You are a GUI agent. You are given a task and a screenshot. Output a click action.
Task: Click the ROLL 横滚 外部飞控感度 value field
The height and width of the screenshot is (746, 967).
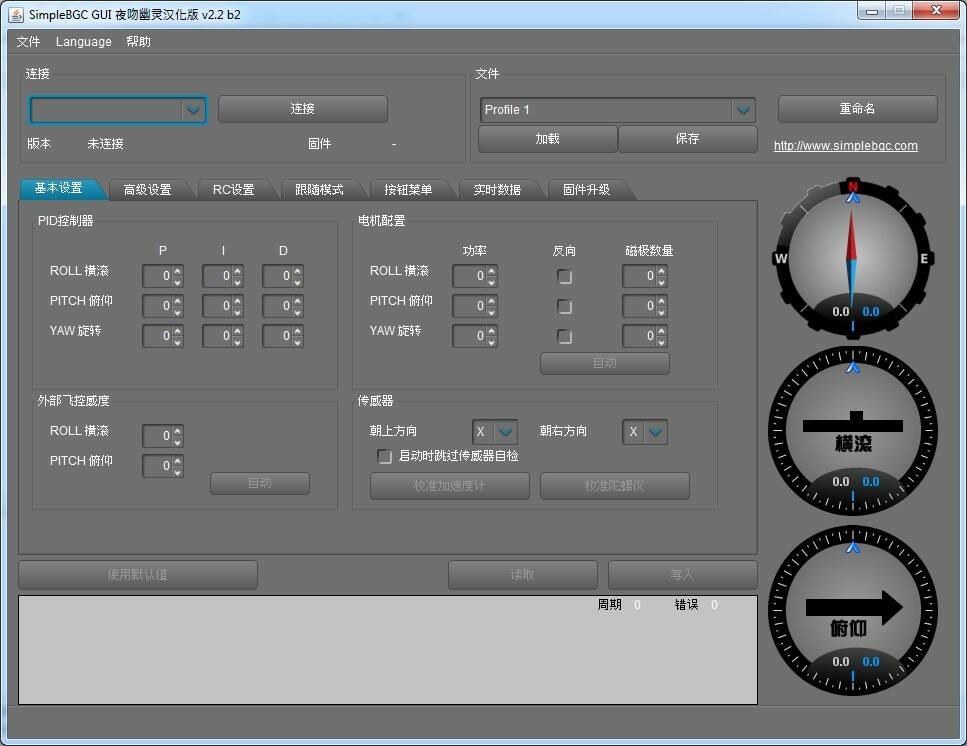coord(158,436)
